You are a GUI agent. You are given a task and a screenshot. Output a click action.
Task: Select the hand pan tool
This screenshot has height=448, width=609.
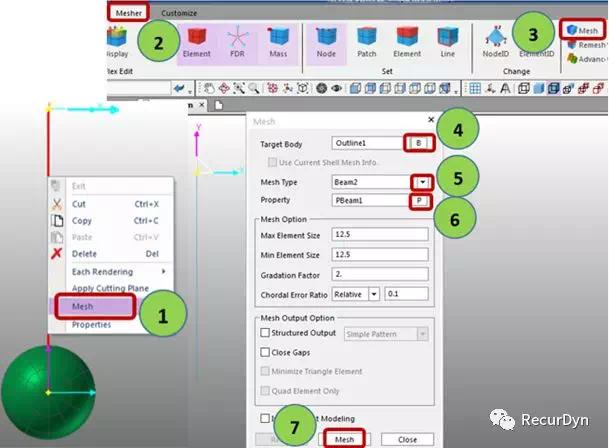pyautogui.click(x=209, y=89)
